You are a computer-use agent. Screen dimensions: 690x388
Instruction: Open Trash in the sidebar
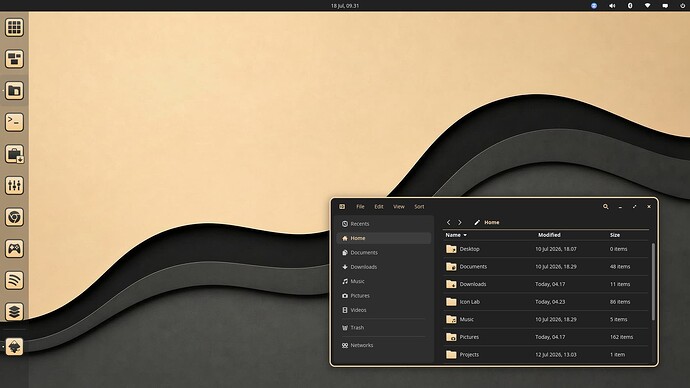point(384,328)
